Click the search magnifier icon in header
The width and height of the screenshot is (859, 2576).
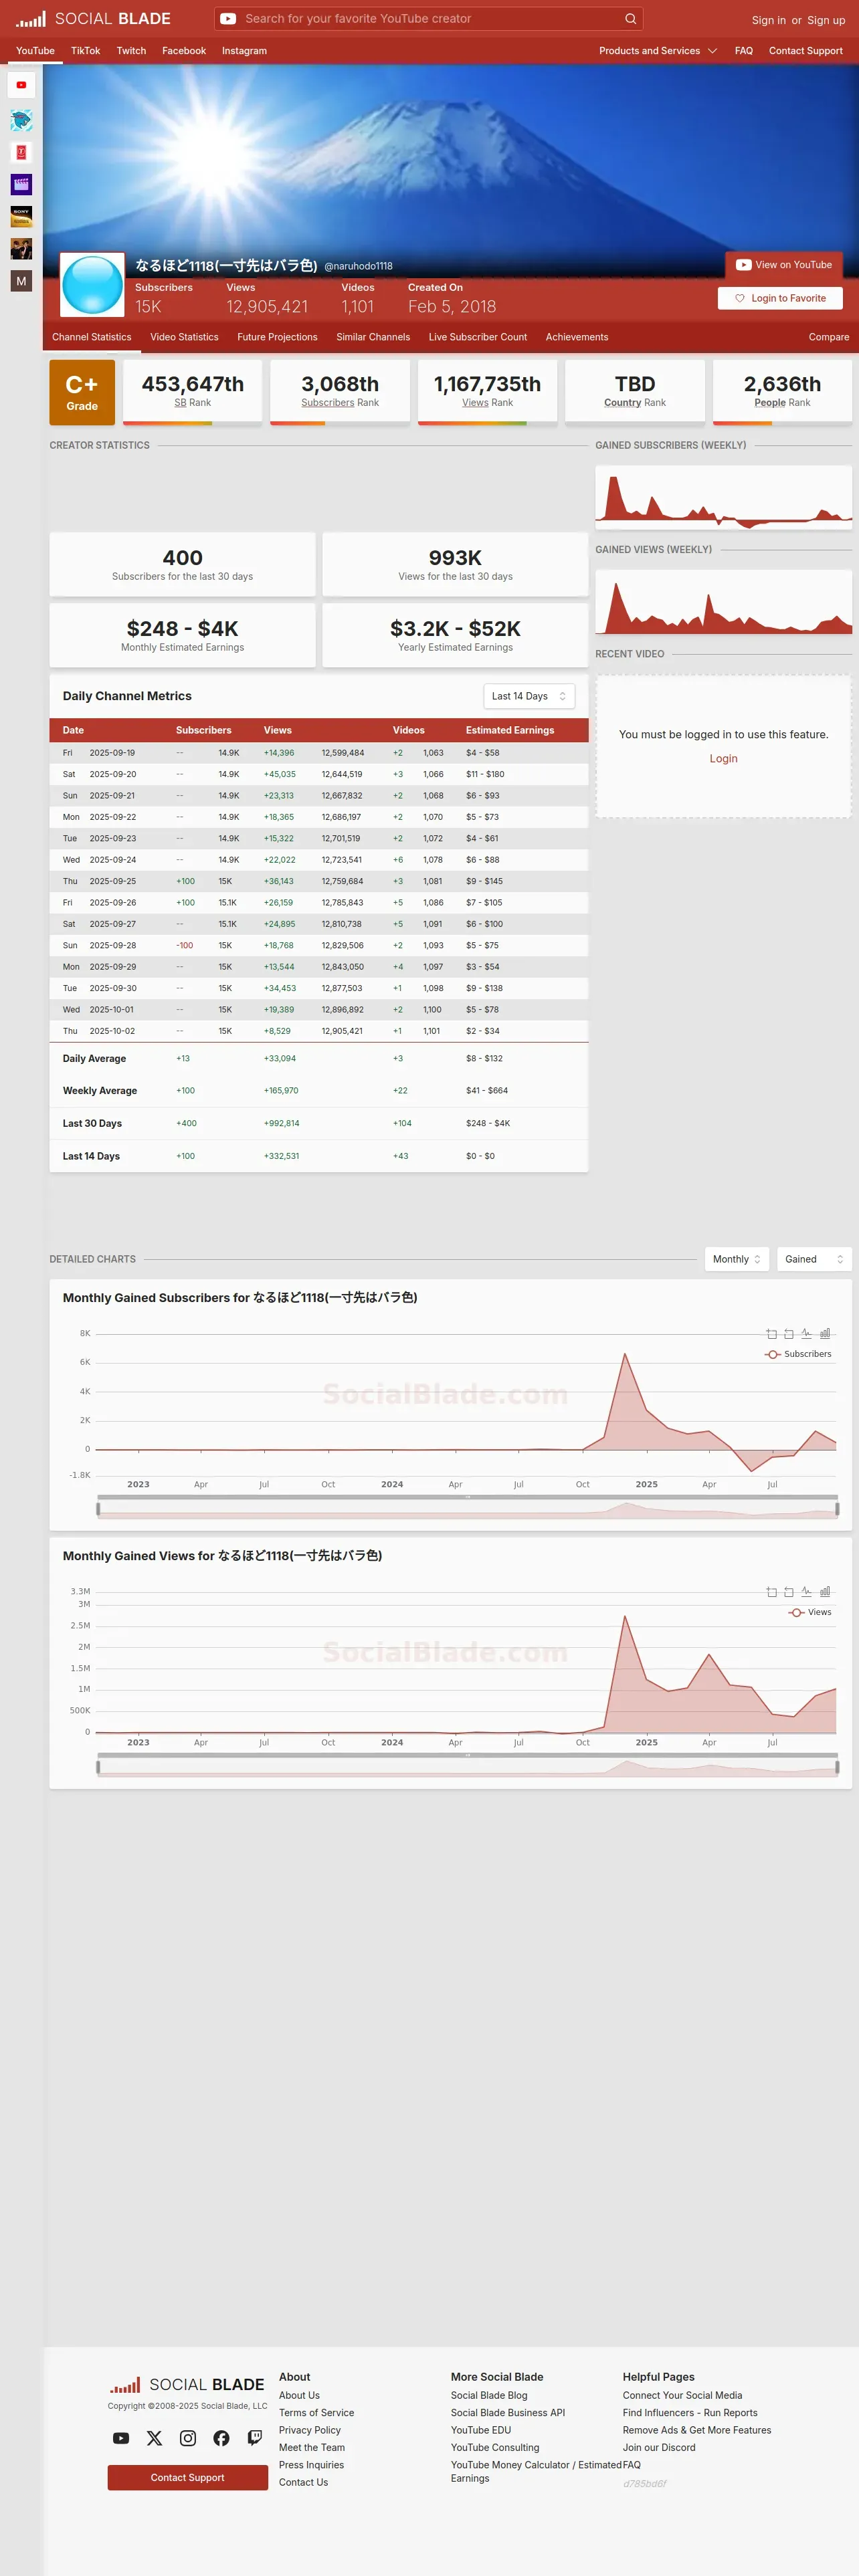click(630, 19)
